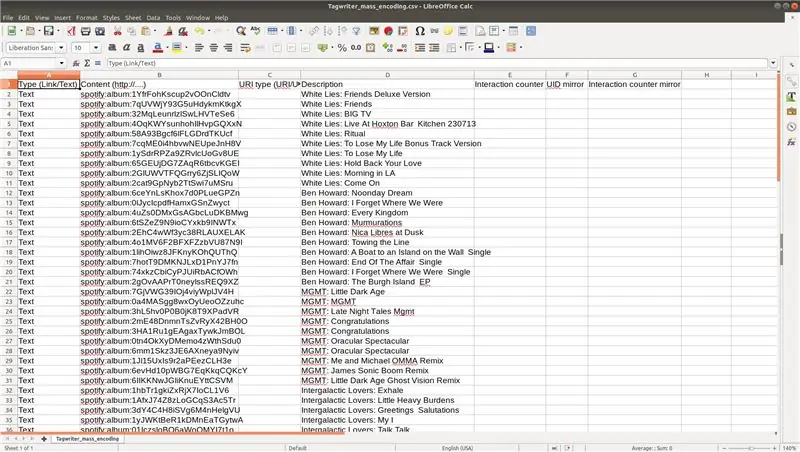Open font name dropdown Liberation Sans

61,47
